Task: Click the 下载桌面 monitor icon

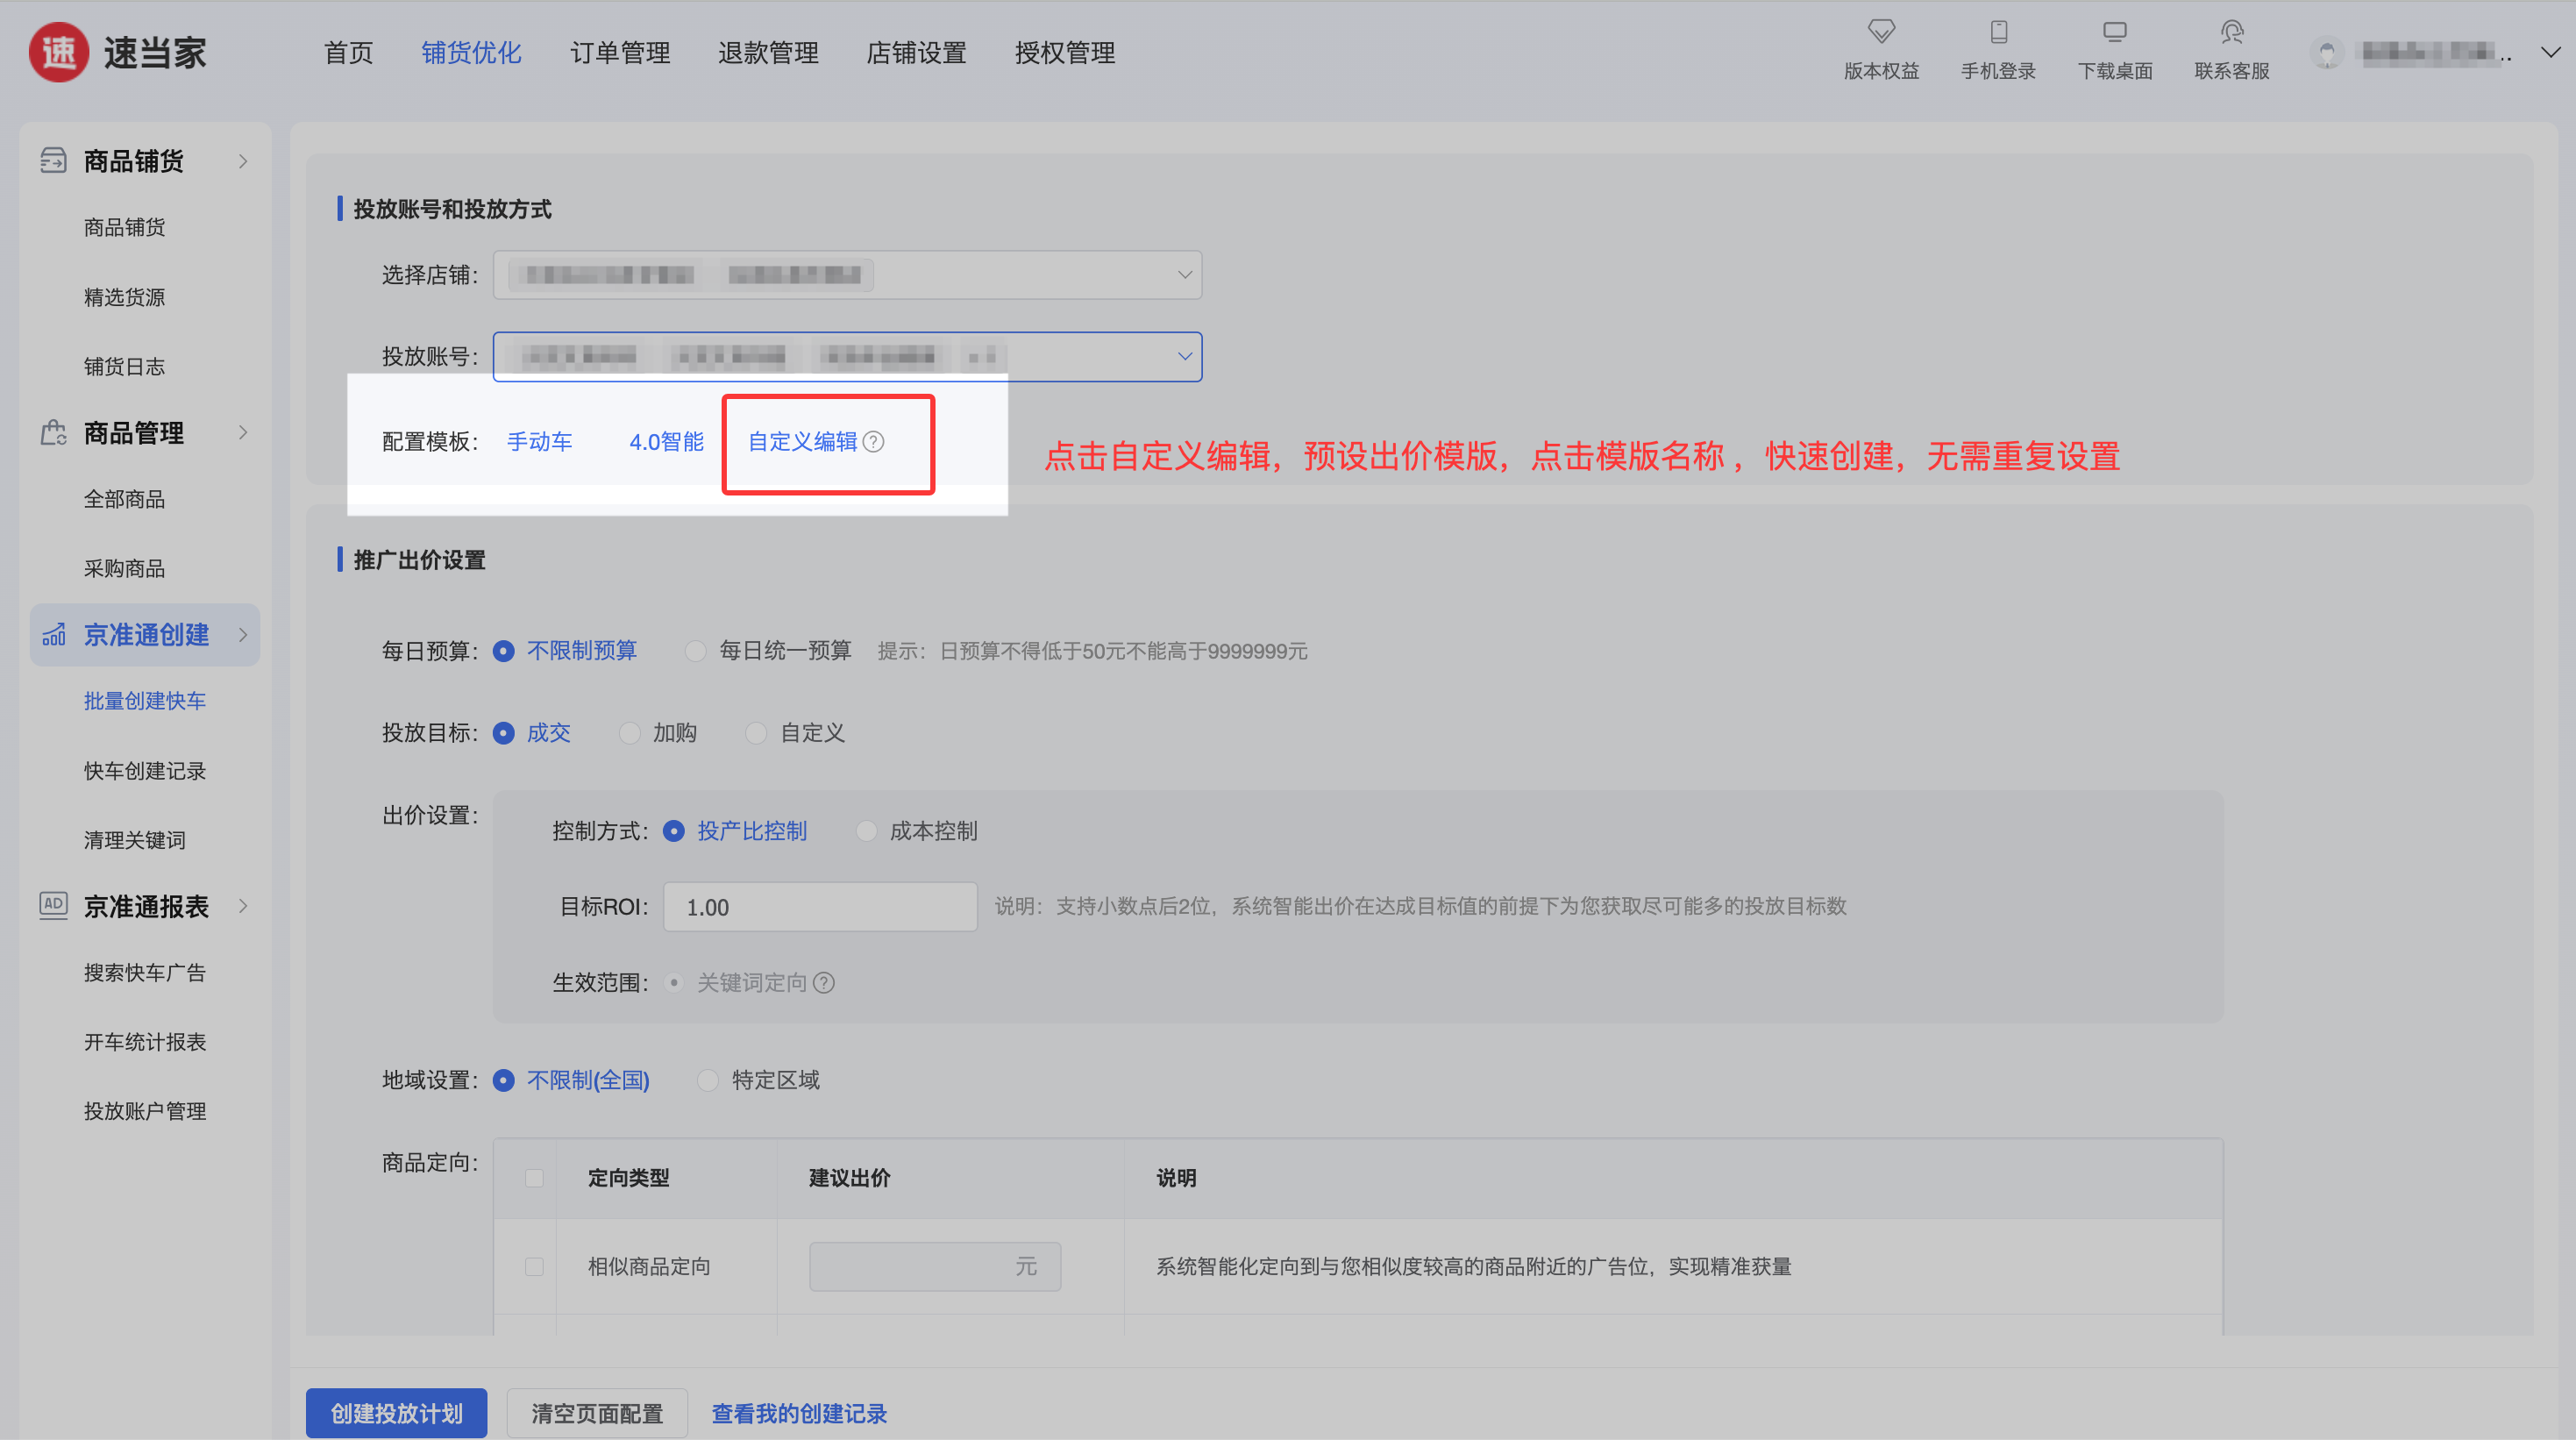Action: pyautogui.click(x=2114, y=32)
